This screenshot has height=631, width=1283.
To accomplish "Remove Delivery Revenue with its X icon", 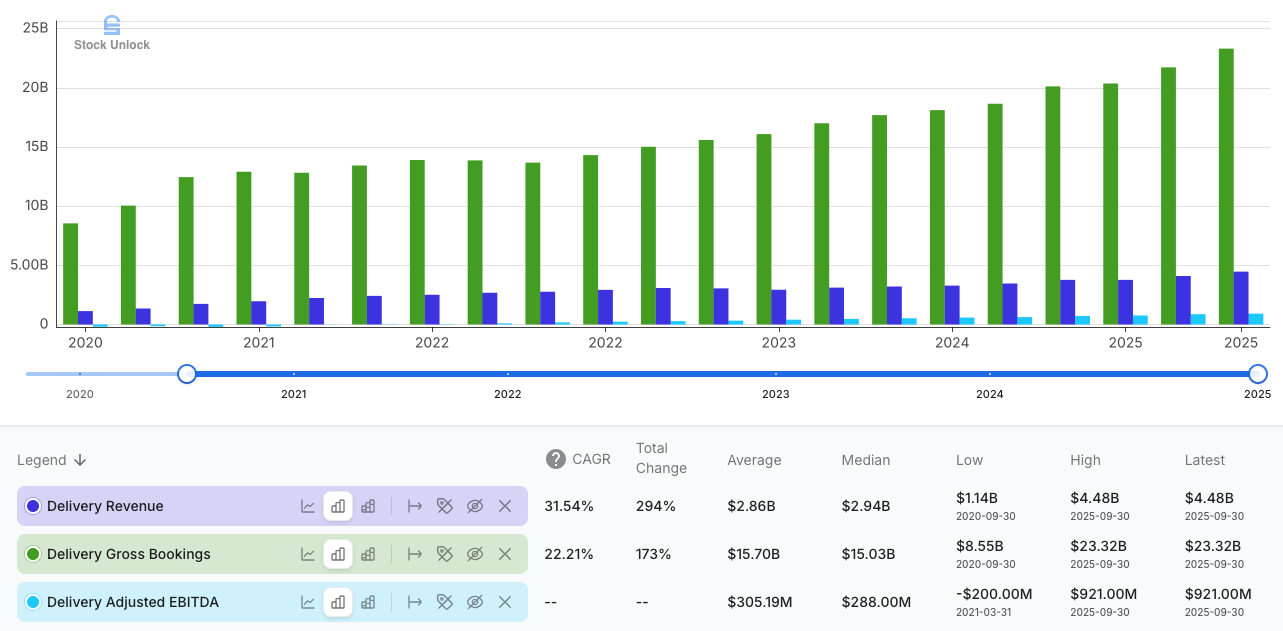I will point(505,506).
